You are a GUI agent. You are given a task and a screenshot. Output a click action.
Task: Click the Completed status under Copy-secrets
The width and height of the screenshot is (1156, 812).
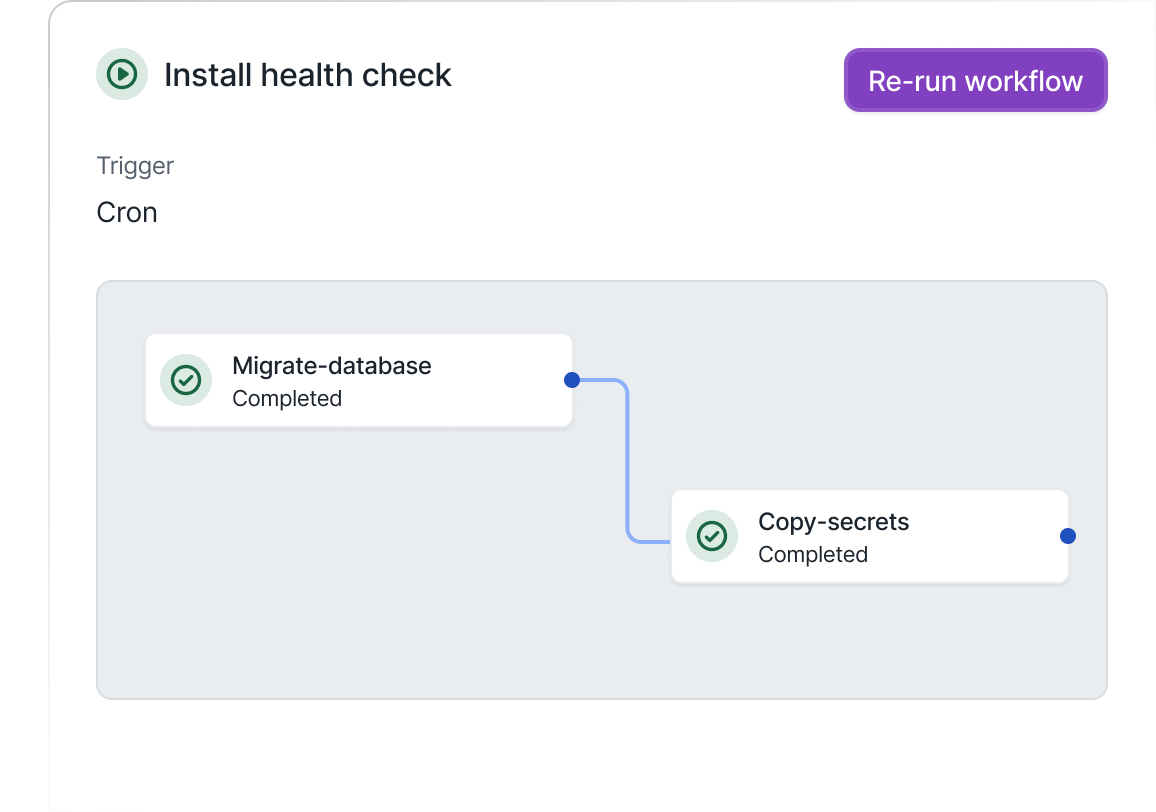pos(813,555)
